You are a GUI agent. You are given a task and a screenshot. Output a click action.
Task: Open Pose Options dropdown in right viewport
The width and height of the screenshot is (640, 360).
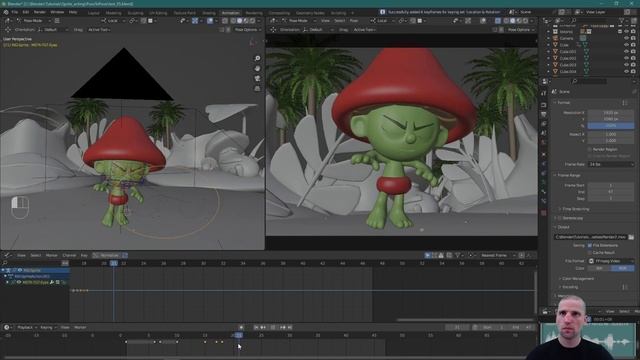(x=520, y=30)
